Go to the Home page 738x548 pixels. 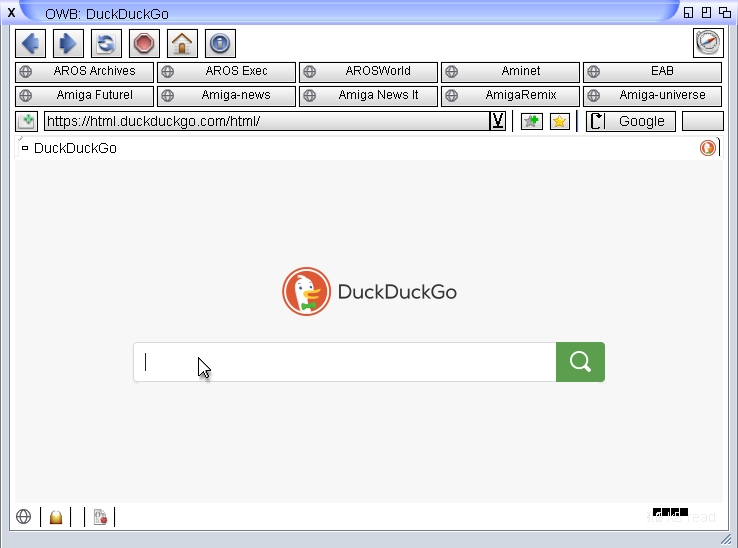pyautogui.click(x=182, y=44)
